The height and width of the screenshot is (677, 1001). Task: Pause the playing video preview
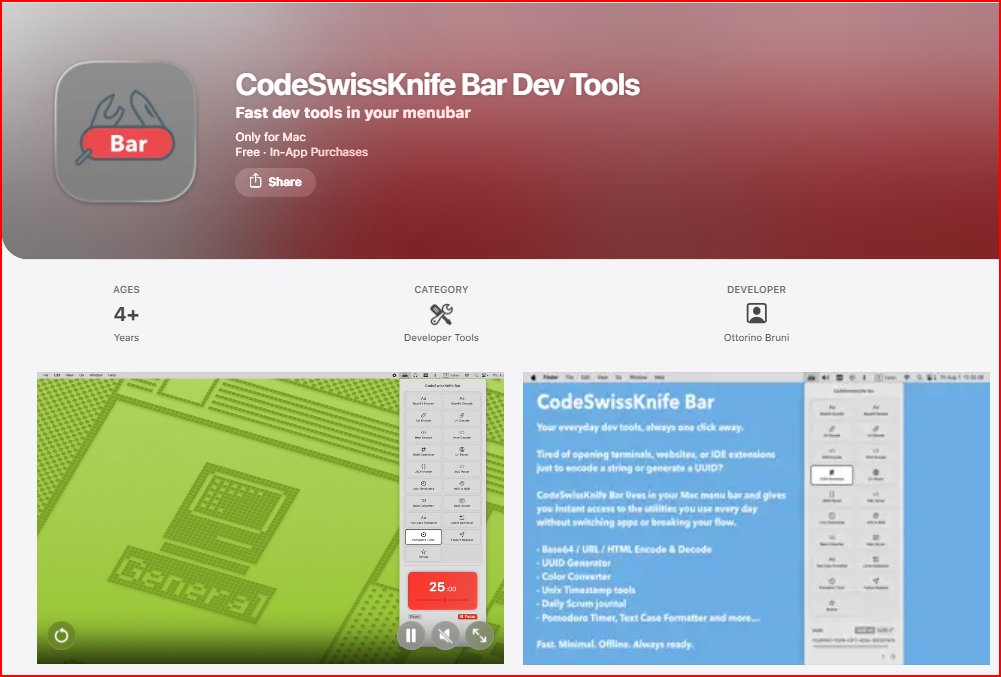coord(411,635)
